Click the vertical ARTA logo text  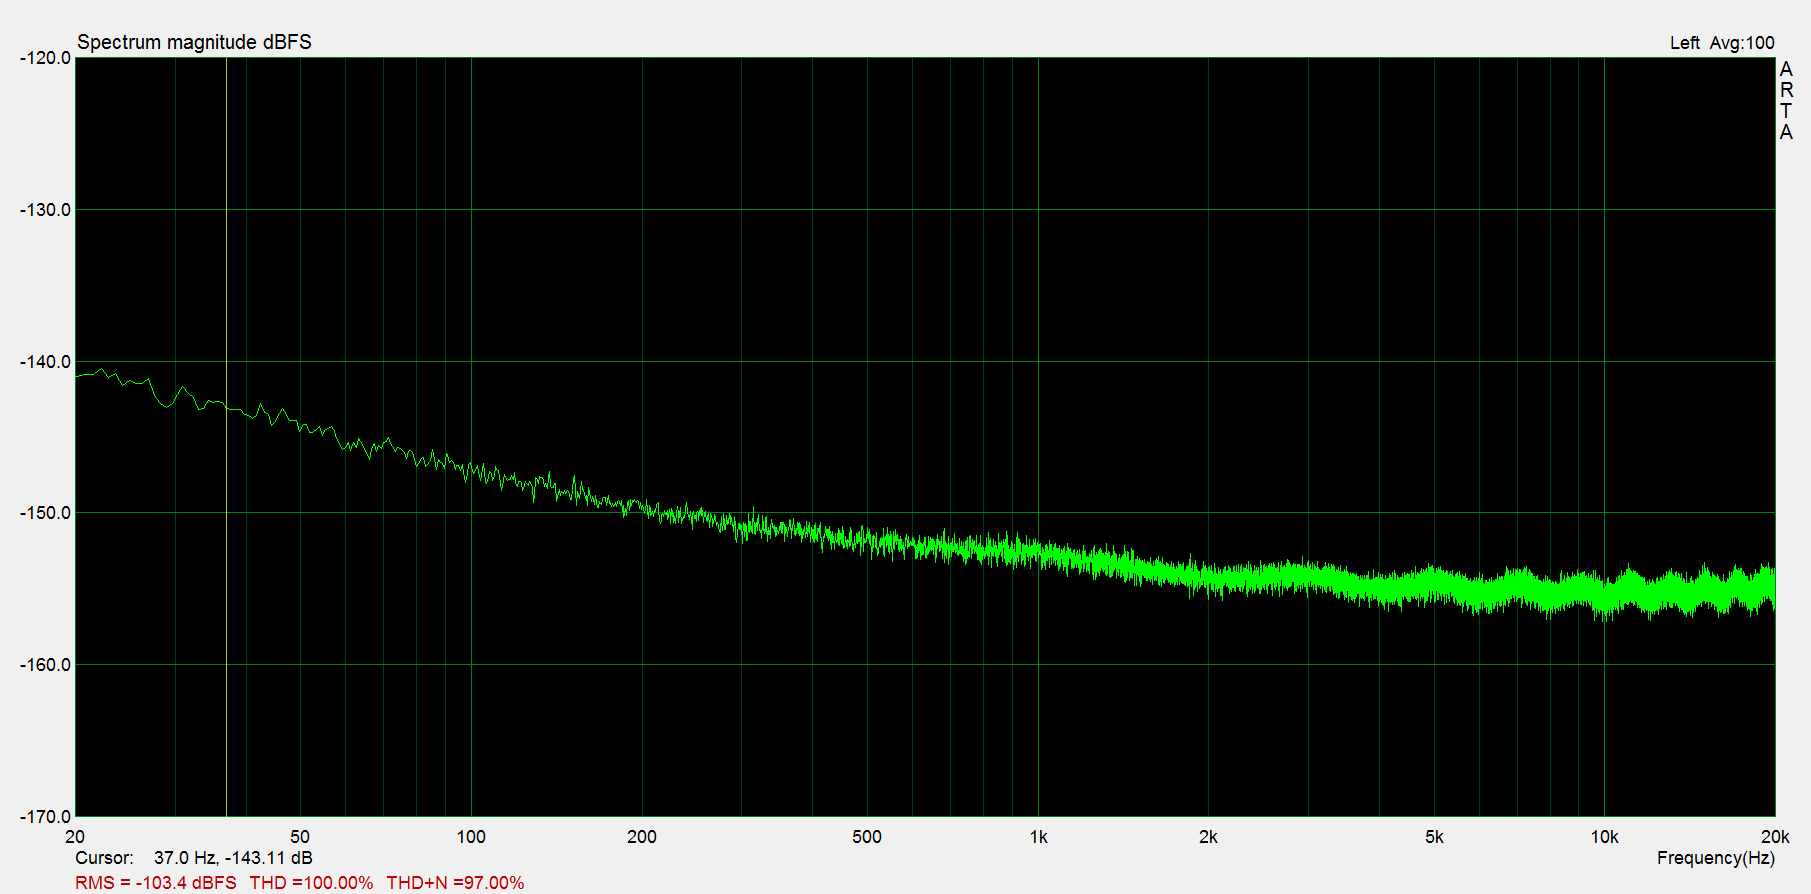coord(1786,101)
